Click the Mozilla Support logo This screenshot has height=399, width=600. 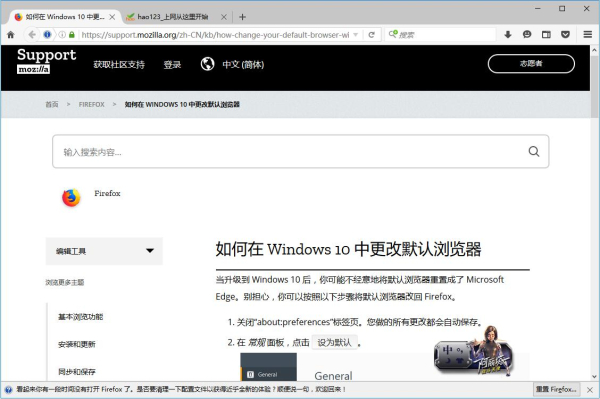47,61
